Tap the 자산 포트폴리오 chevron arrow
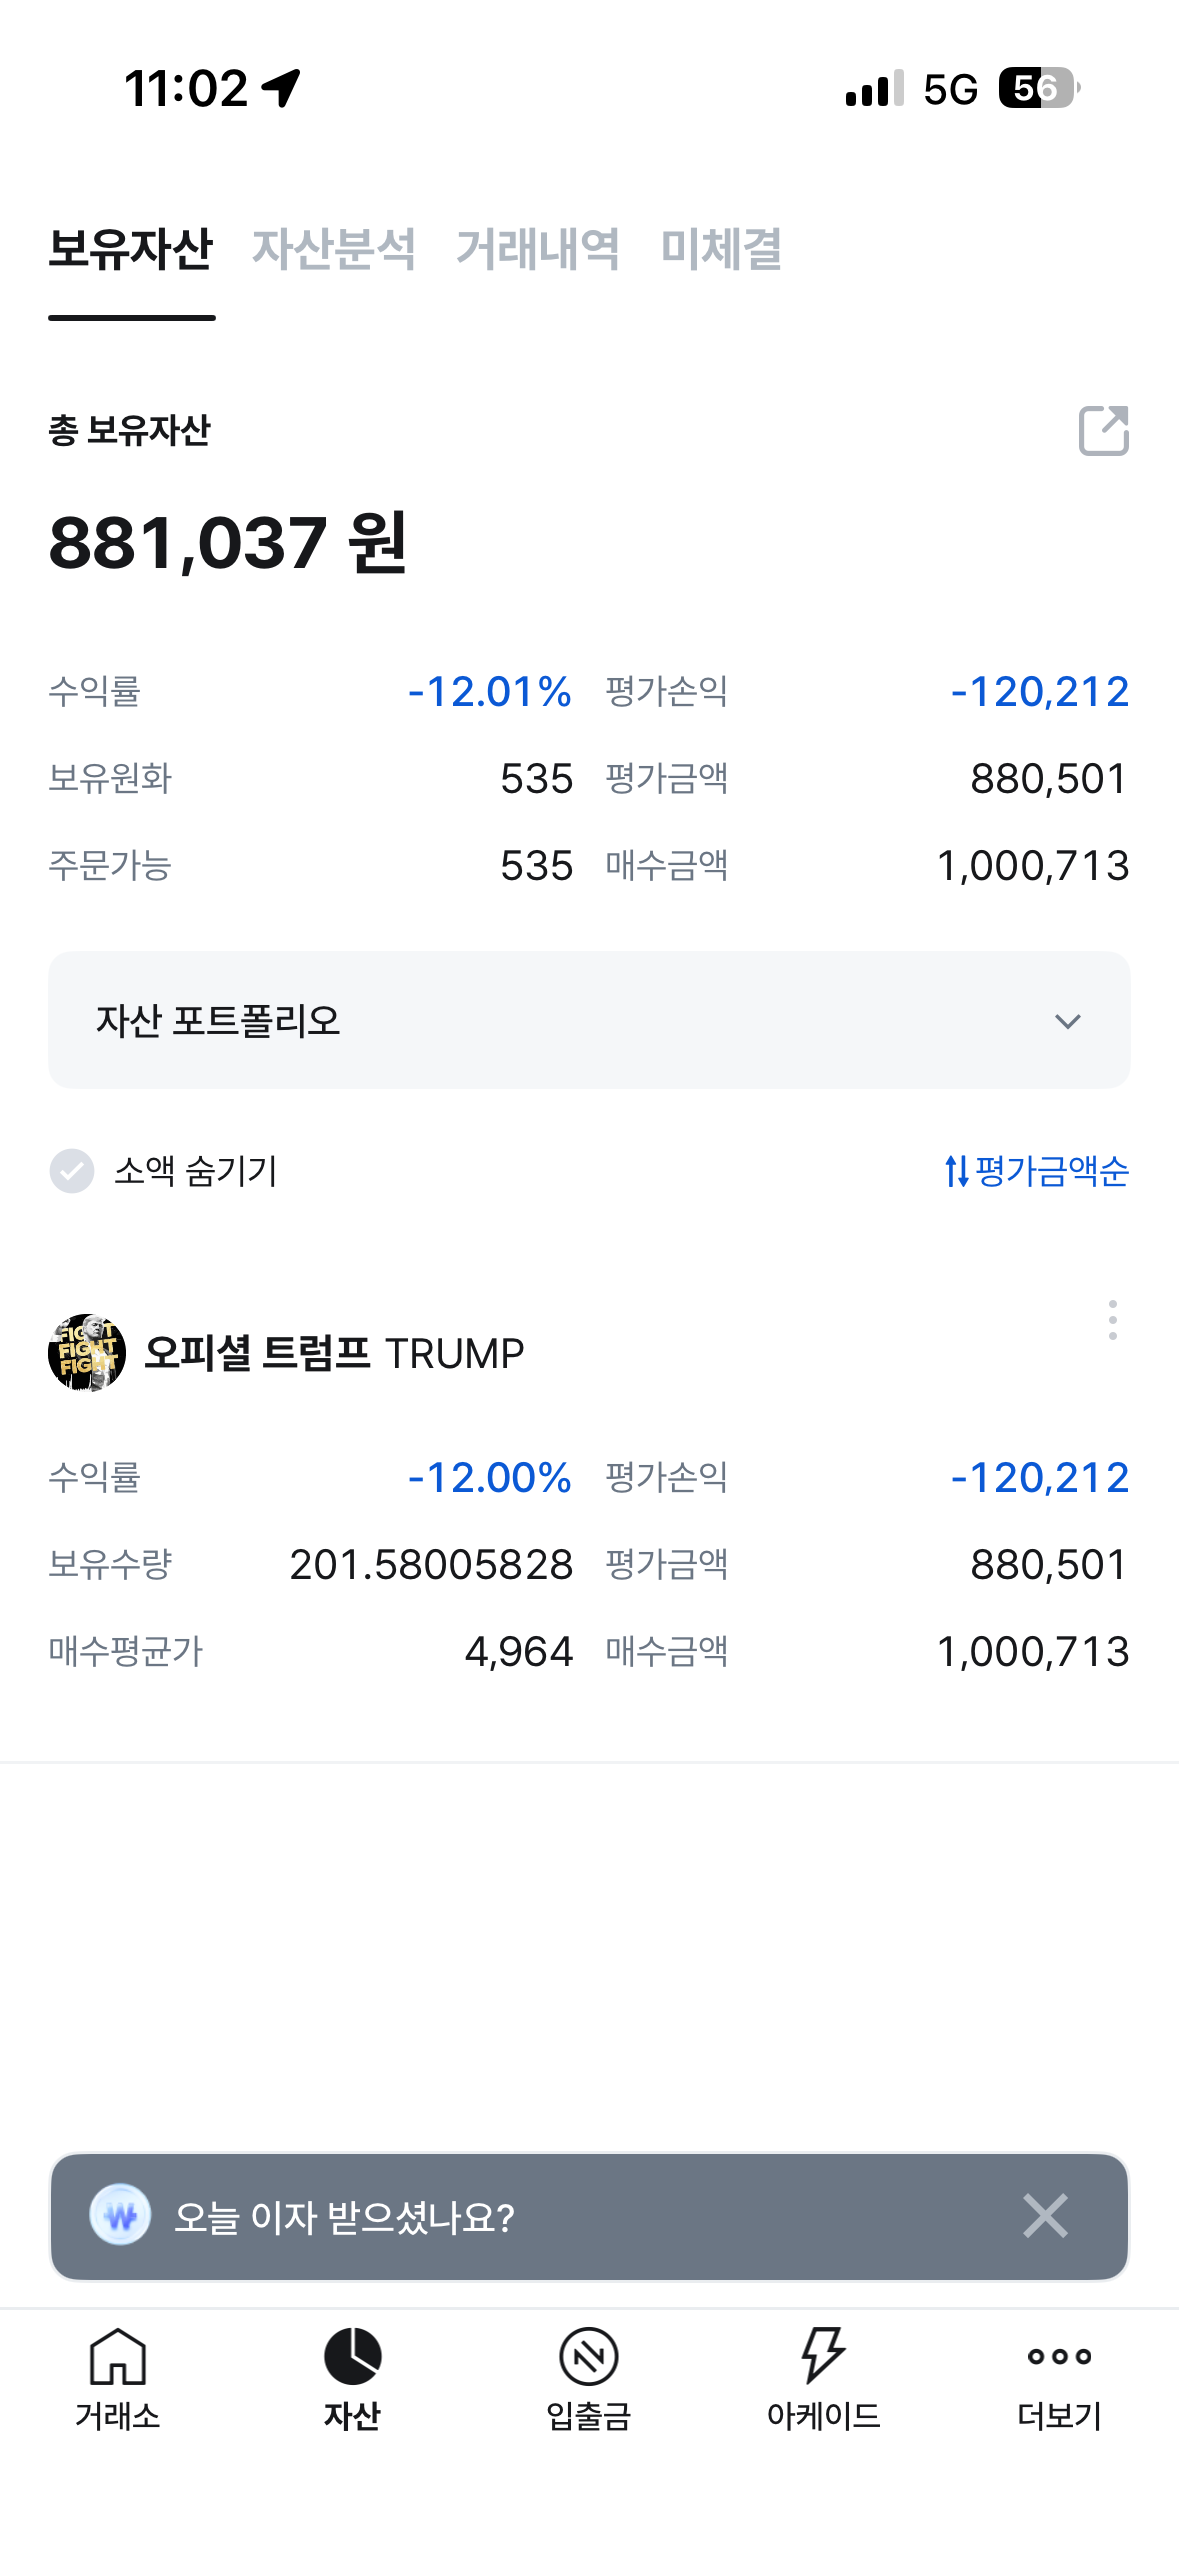The image size is (1179, 2556). tap(1067, 1021)
